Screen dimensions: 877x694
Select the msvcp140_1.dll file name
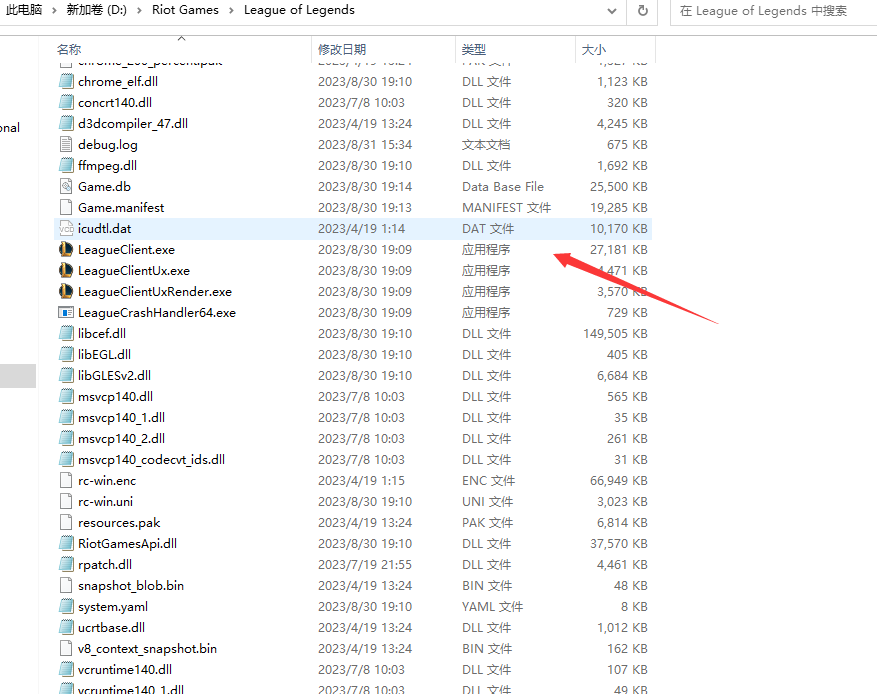pyautogui.click(x=121, y=418)
